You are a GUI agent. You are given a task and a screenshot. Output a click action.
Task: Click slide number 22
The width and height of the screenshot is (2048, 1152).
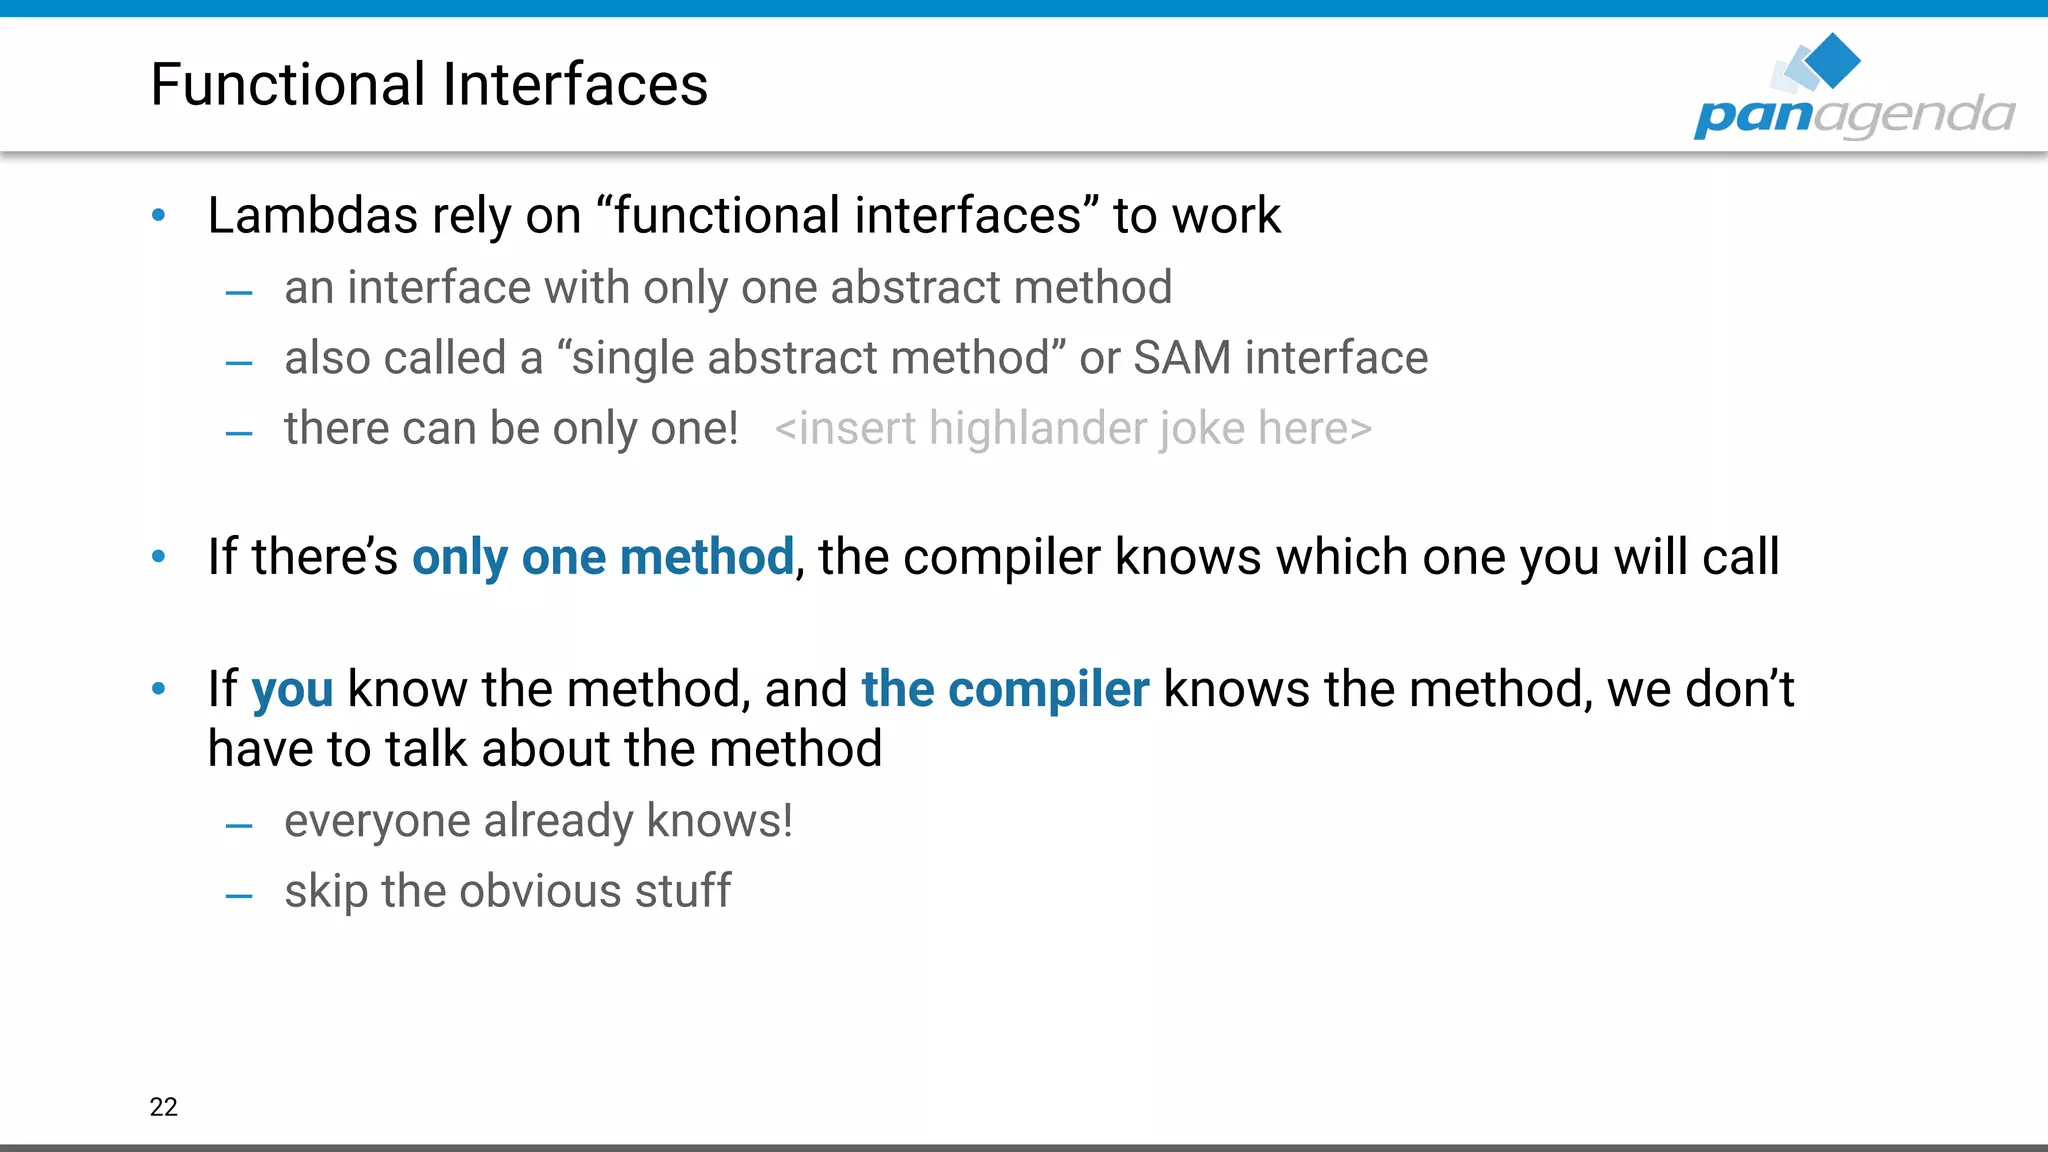(164, 1107)
